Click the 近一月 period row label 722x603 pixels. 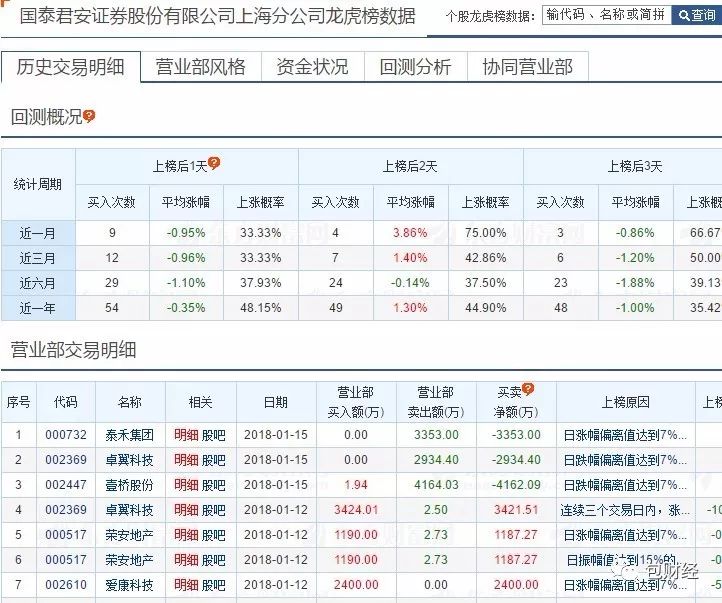pos(38,233)
